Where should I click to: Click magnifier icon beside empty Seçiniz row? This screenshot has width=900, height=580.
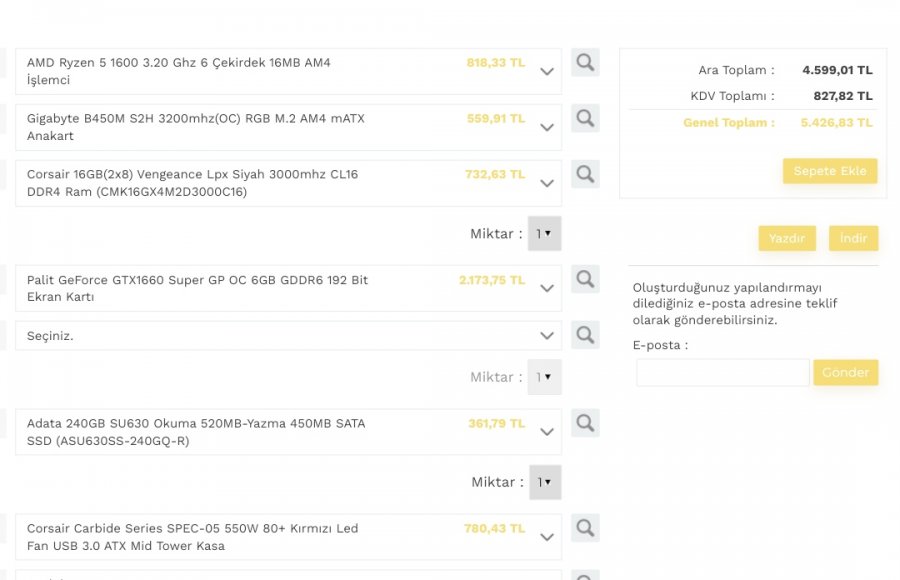point(585,334)
